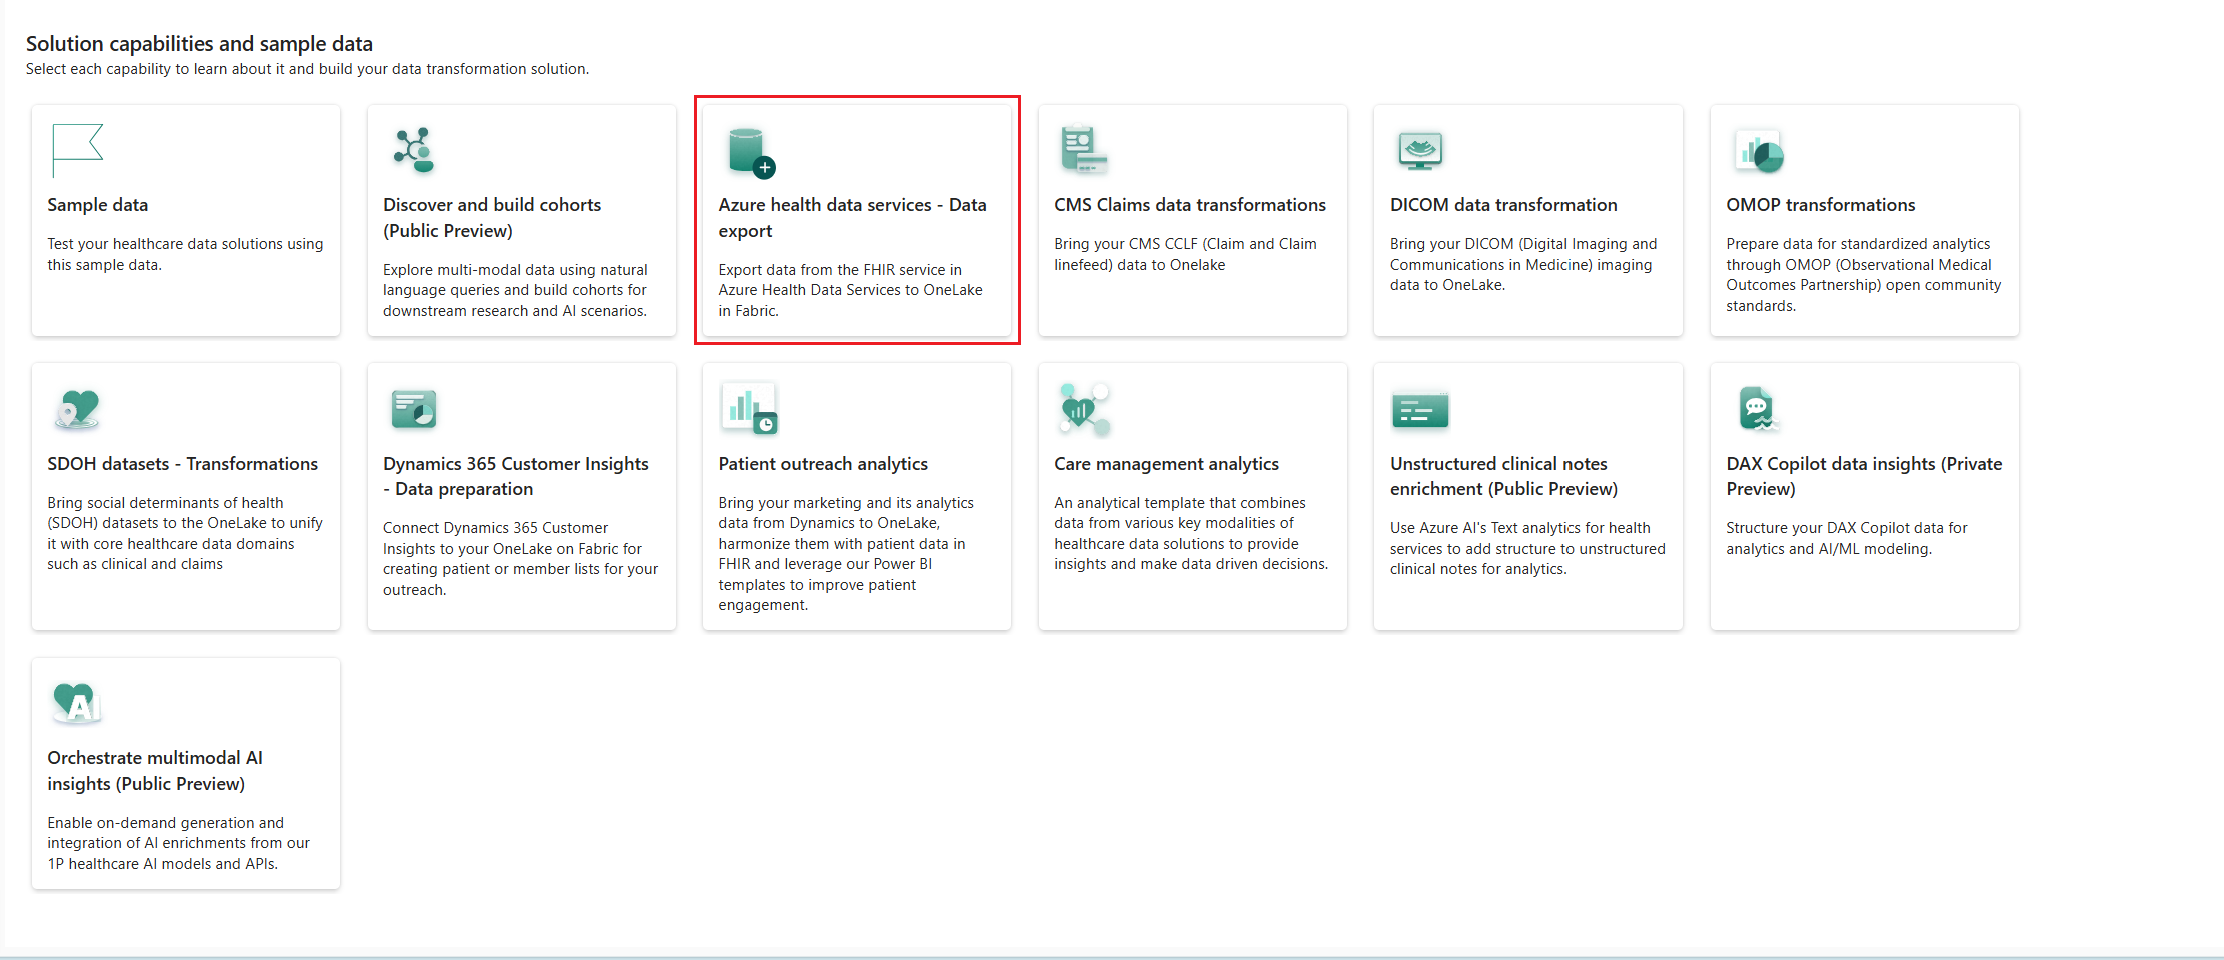Image resolution: width=2224 pixels, height=960 pixels.
Task: Click the Unstructured clinical notes enrichment icon
Action: pyautogui.click(x=1420, y=410)
